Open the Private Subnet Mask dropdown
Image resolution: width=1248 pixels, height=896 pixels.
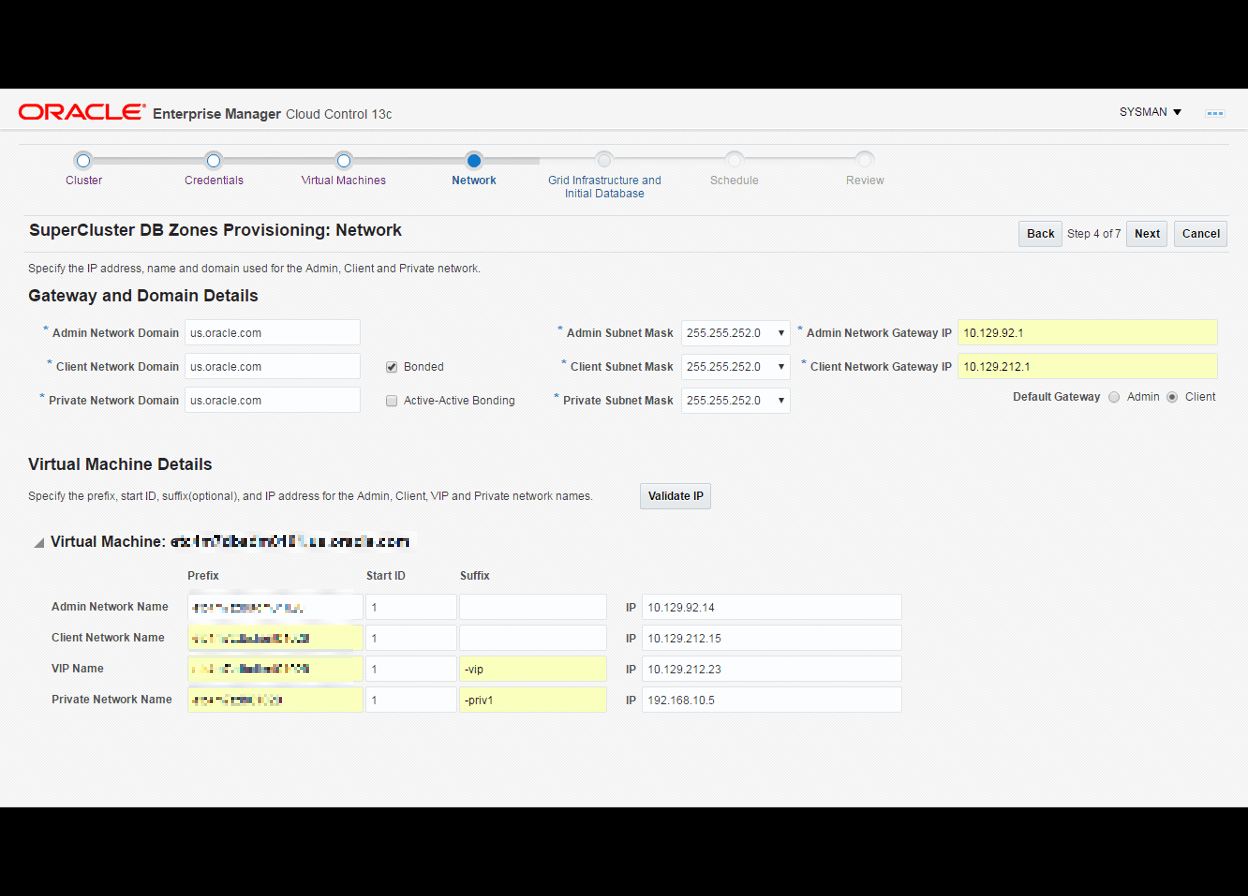click(736, 400)
